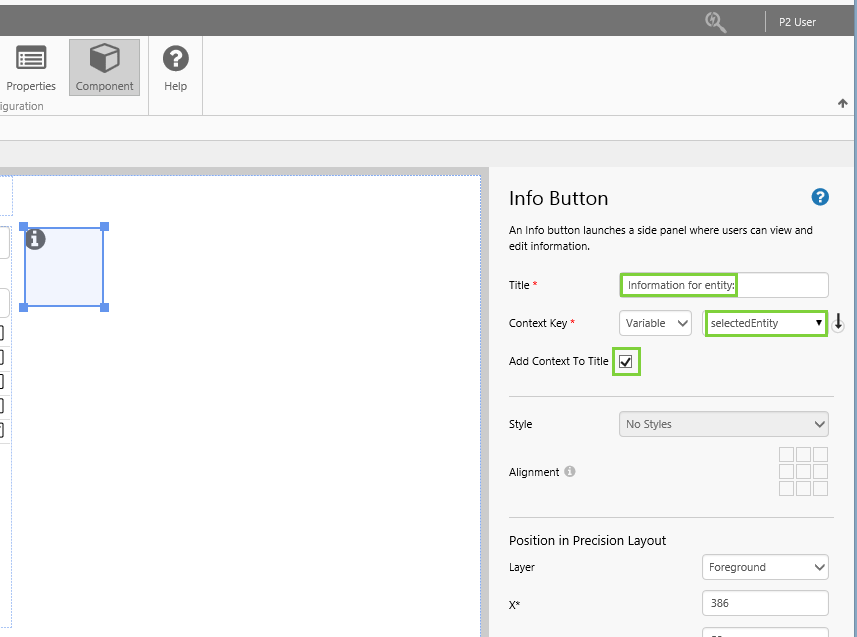Open the Layer dropdown set to Foreground

[765, 567]
